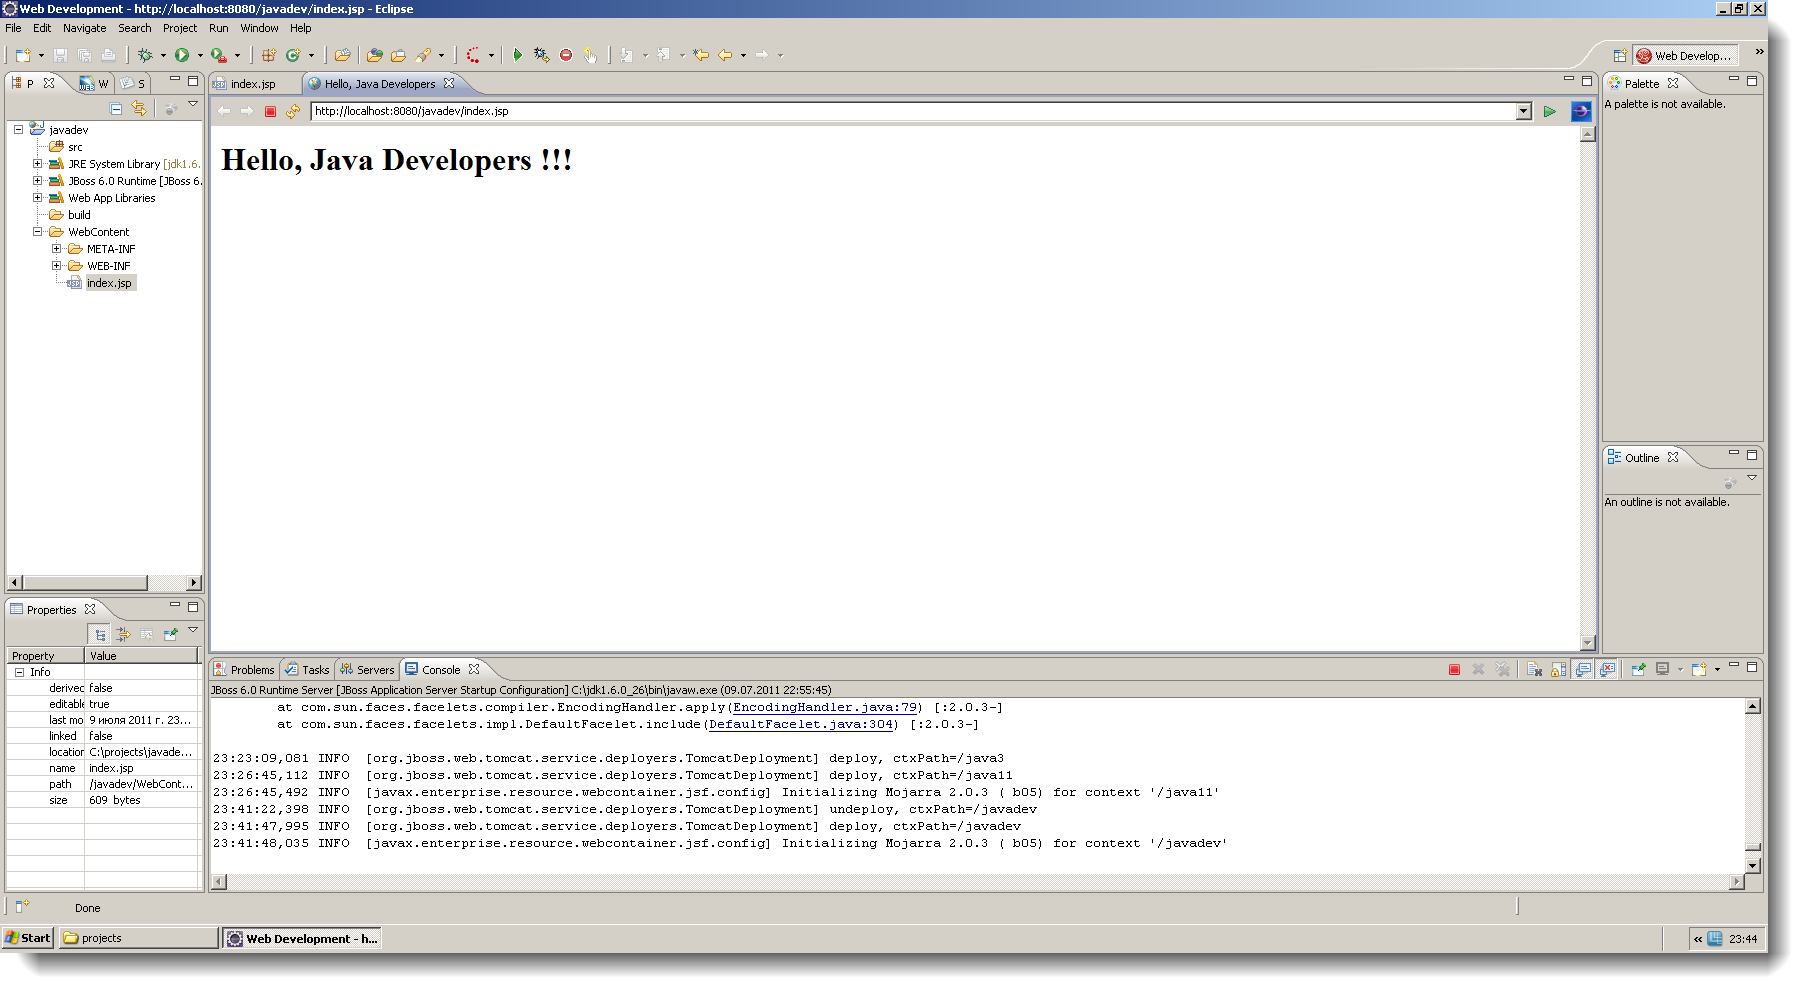Toggle Link with Editor in Project Explorer

(139, 108)
